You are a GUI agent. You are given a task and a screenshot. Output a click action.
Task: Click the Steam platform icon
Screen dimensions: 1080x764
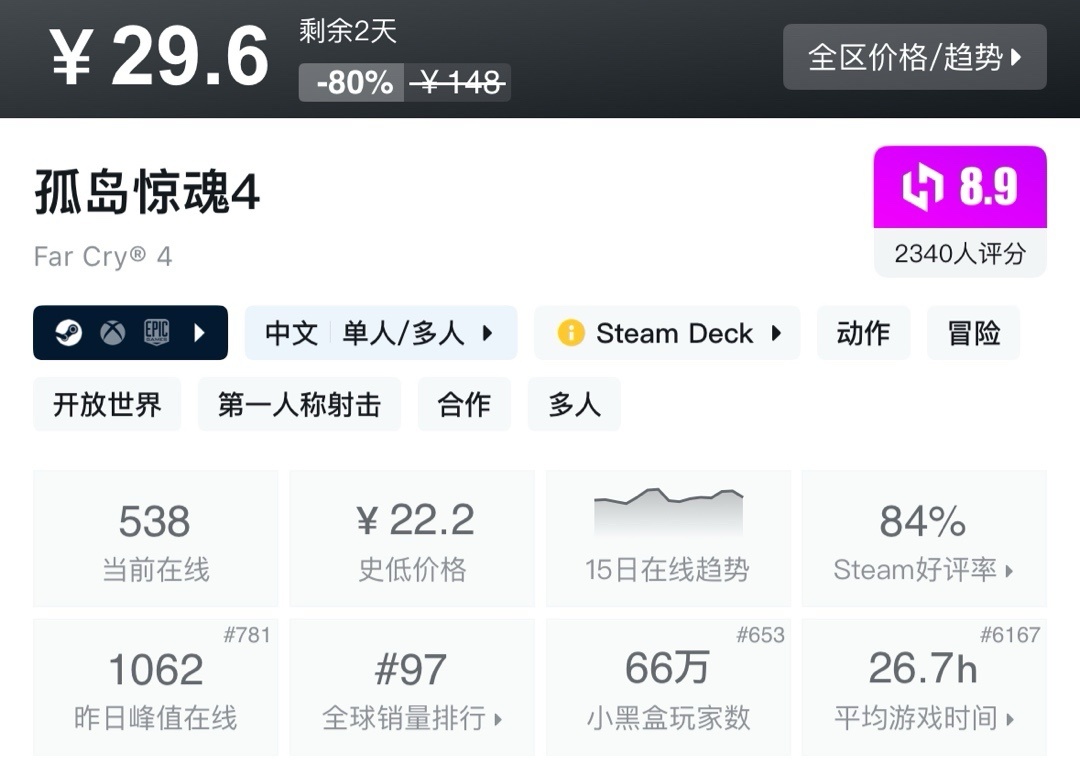(x=68, y=333)
